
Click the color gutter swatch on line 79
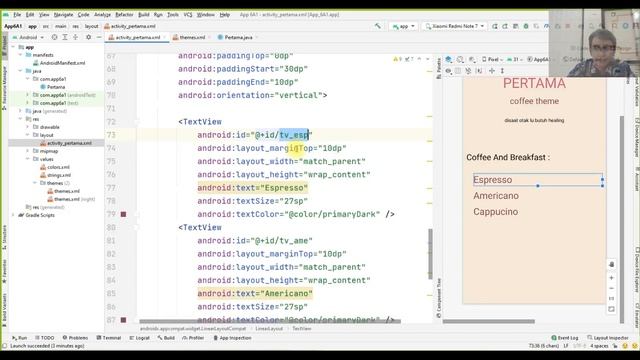[123, 214]
